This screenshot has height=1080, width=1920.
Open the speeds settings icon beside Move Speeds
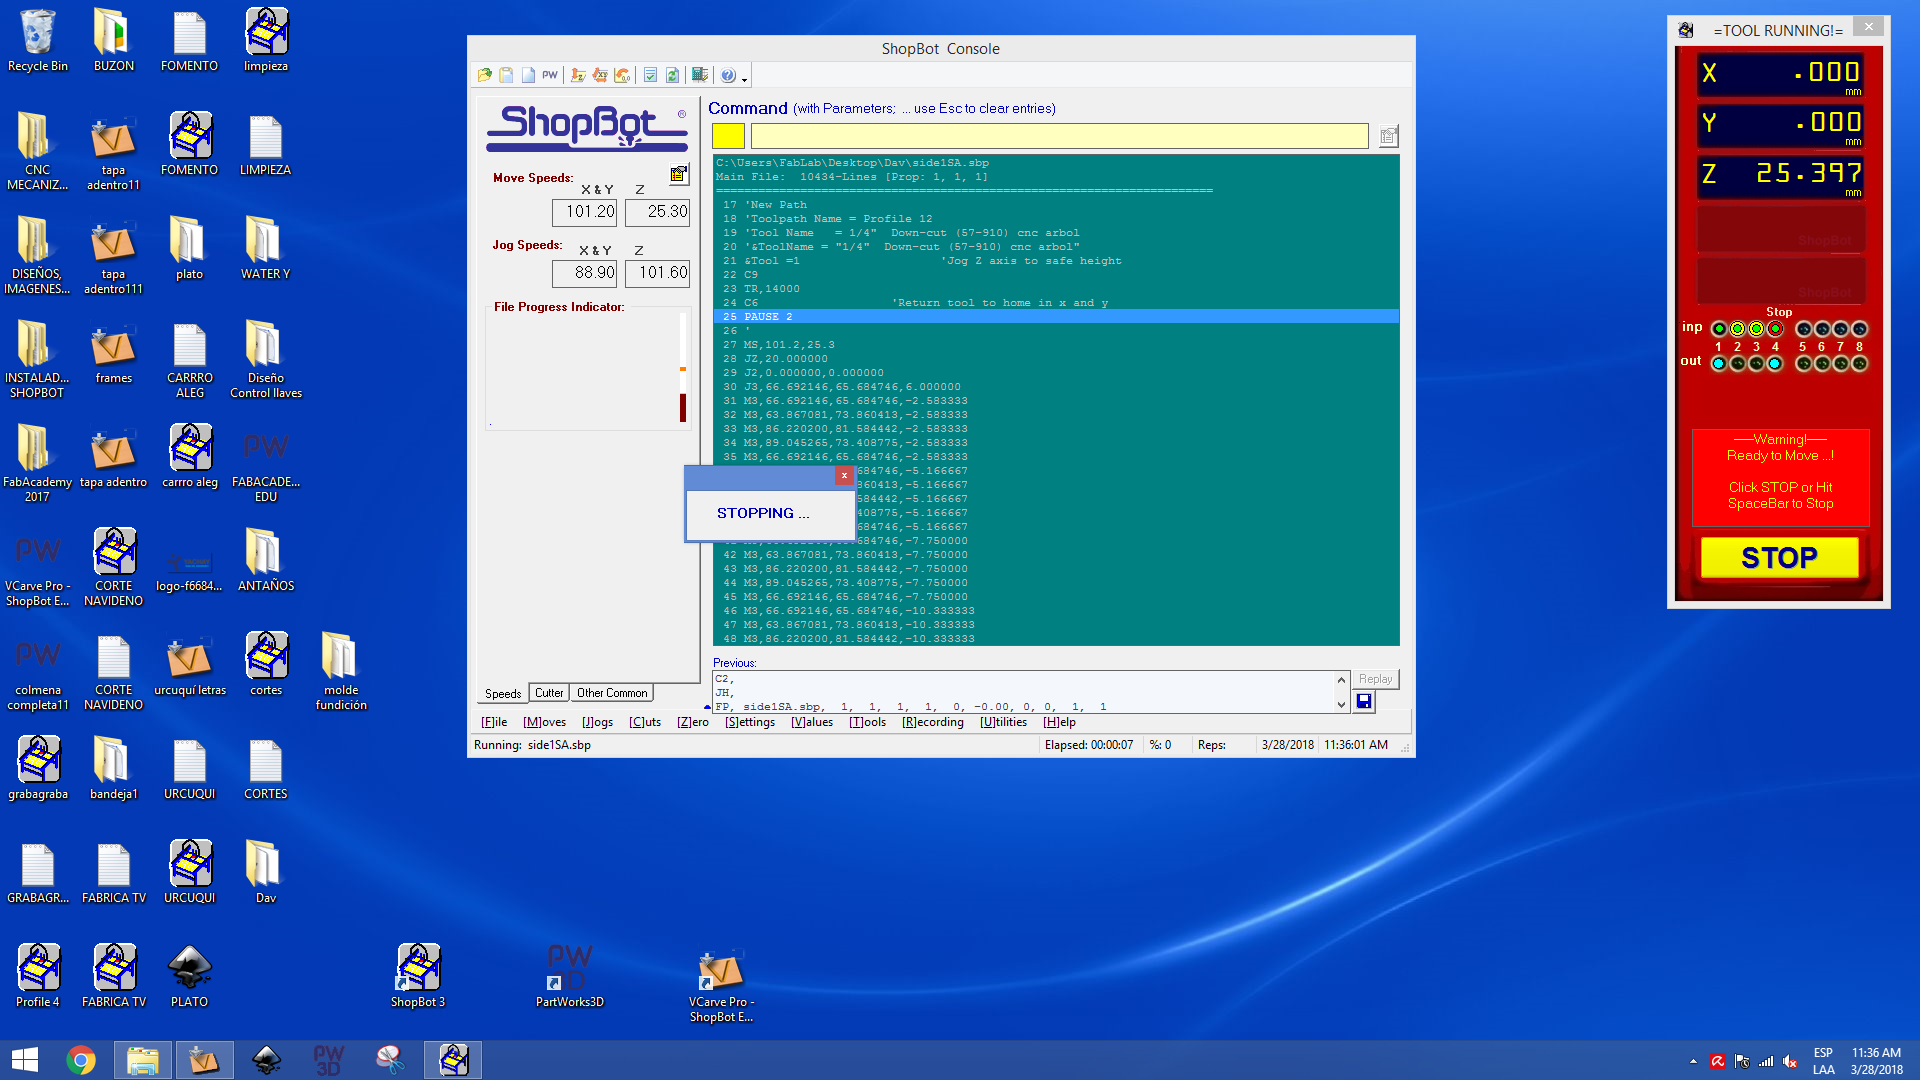679,174
